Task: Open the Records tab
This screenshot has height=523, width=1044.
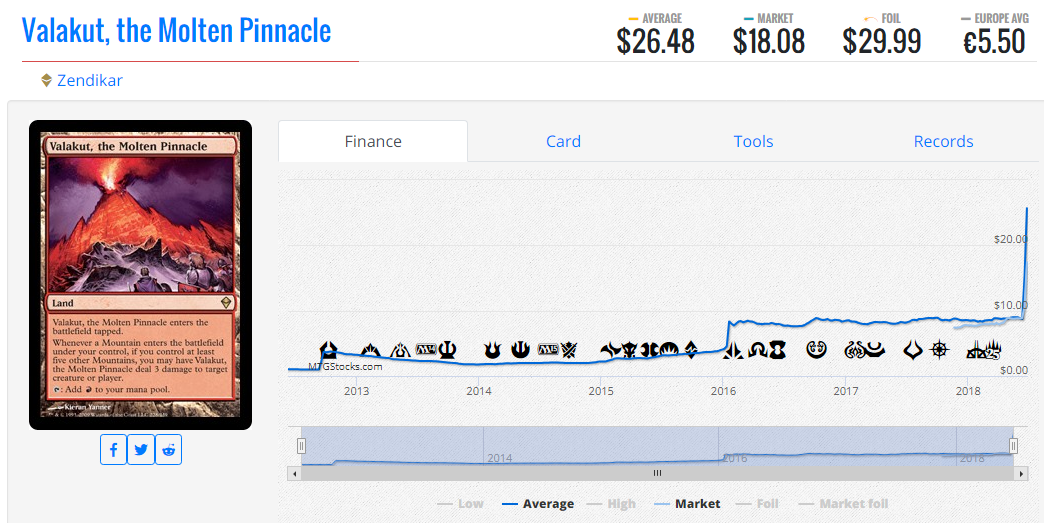Action: 943,141
